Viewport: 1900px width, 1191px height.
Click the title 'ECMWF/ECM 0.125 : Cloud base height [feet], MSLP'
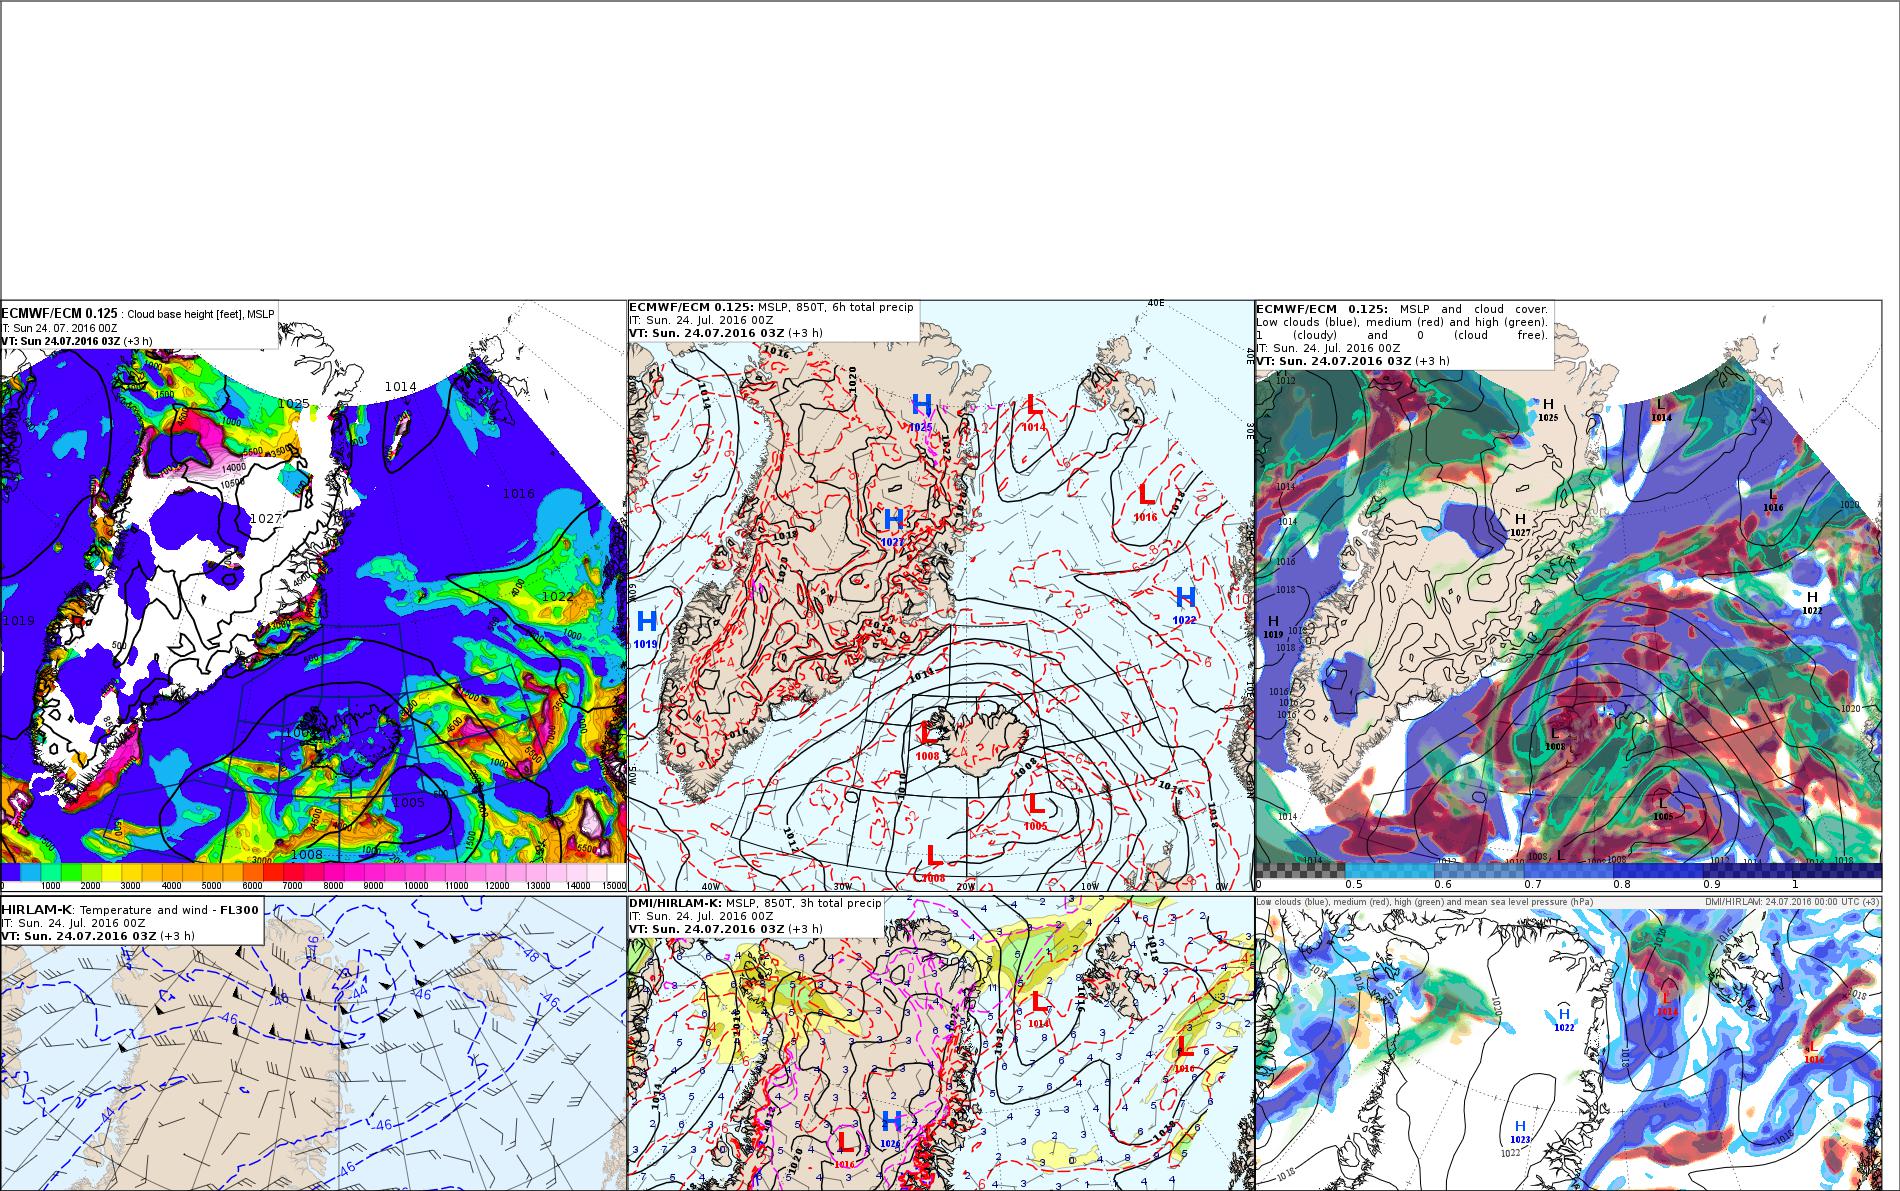click(138, 314)
